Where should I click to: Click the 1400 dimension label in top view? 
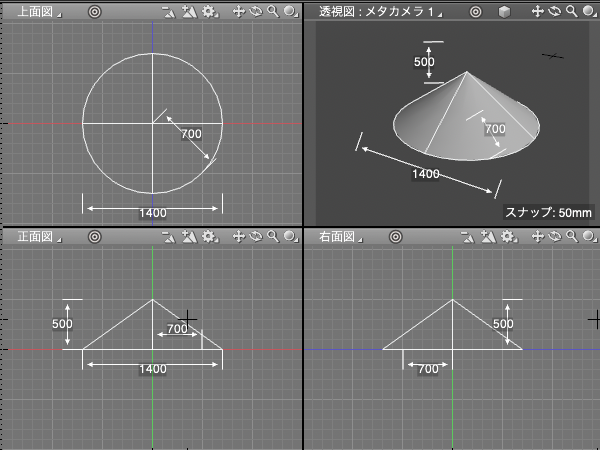(x=152, y=212)
